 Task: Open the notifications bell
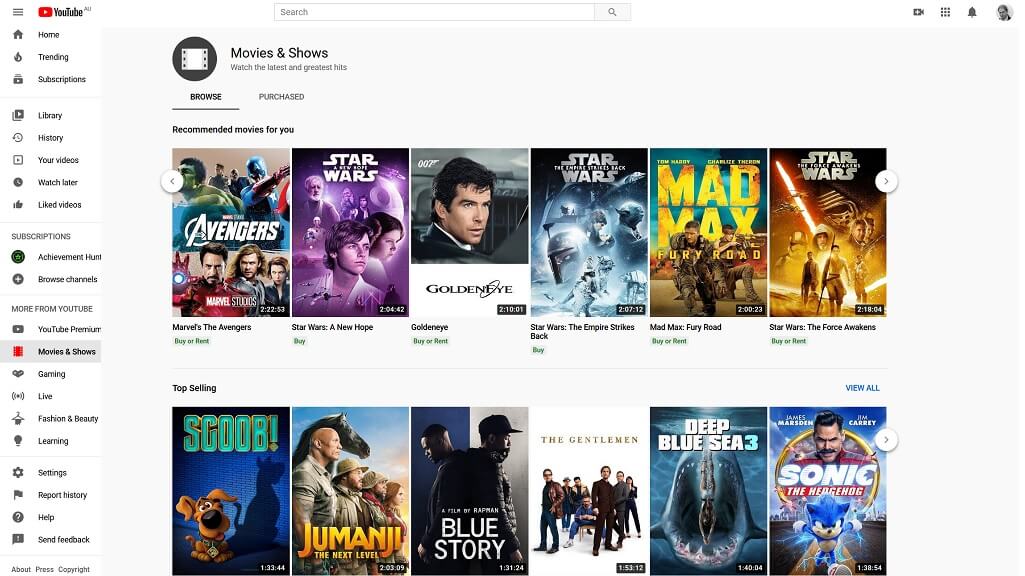pos(969,11)
